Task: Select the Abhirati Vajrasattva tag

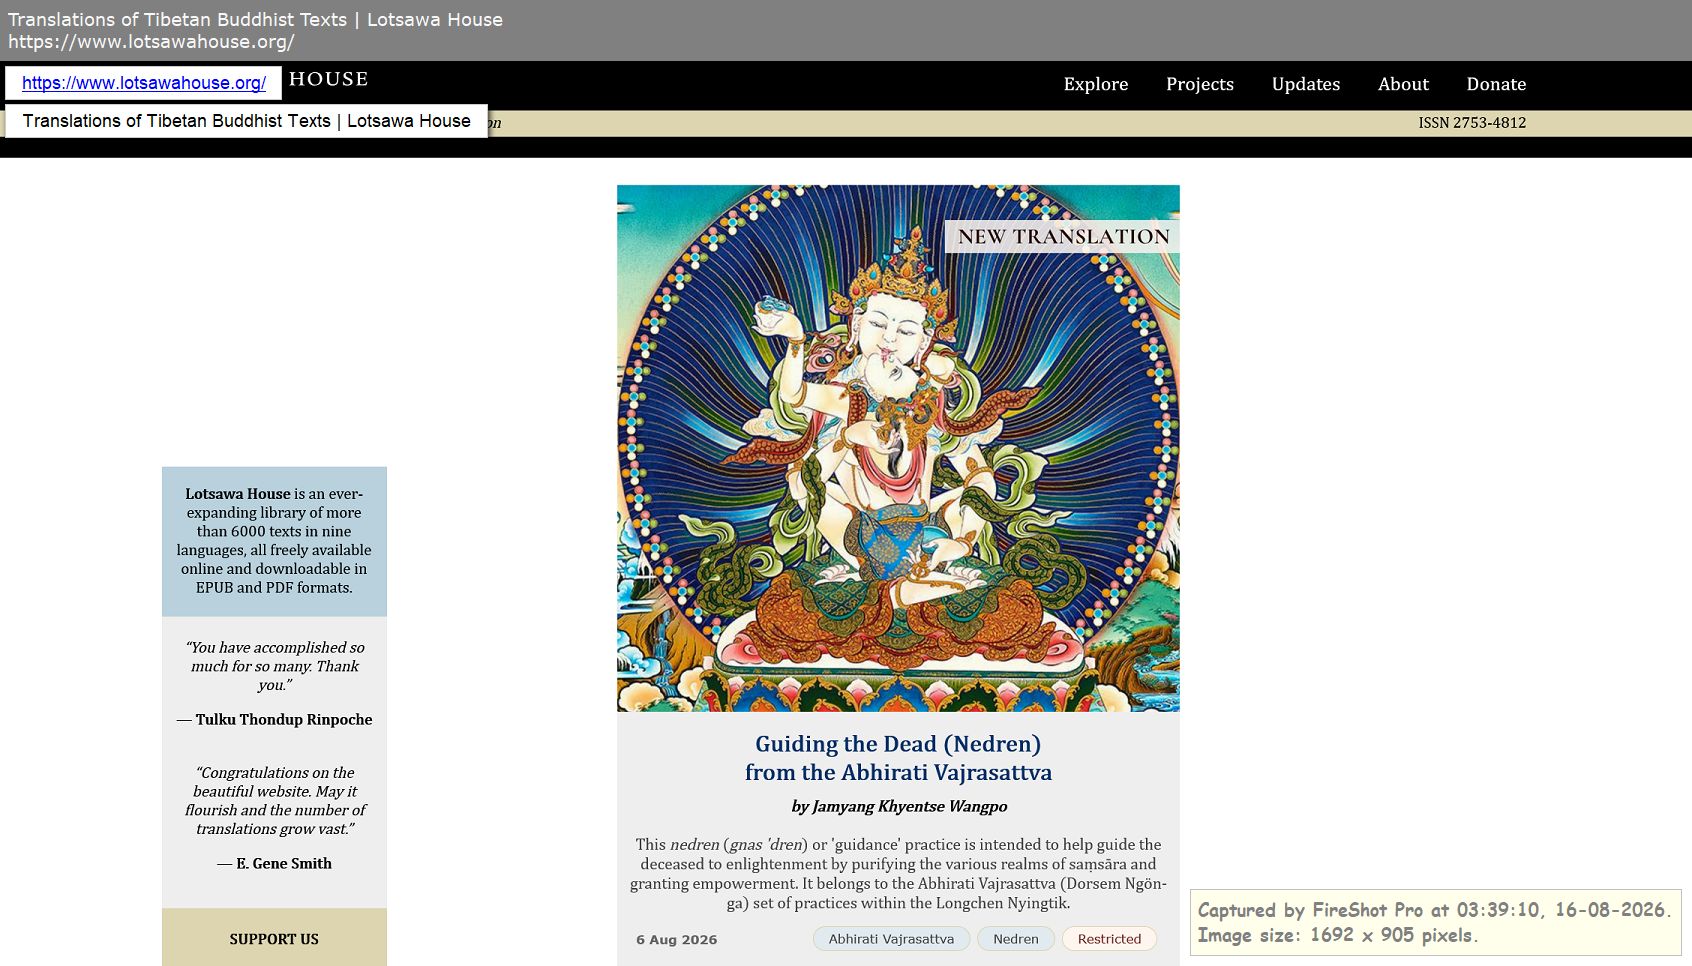Action: [891, 939]
